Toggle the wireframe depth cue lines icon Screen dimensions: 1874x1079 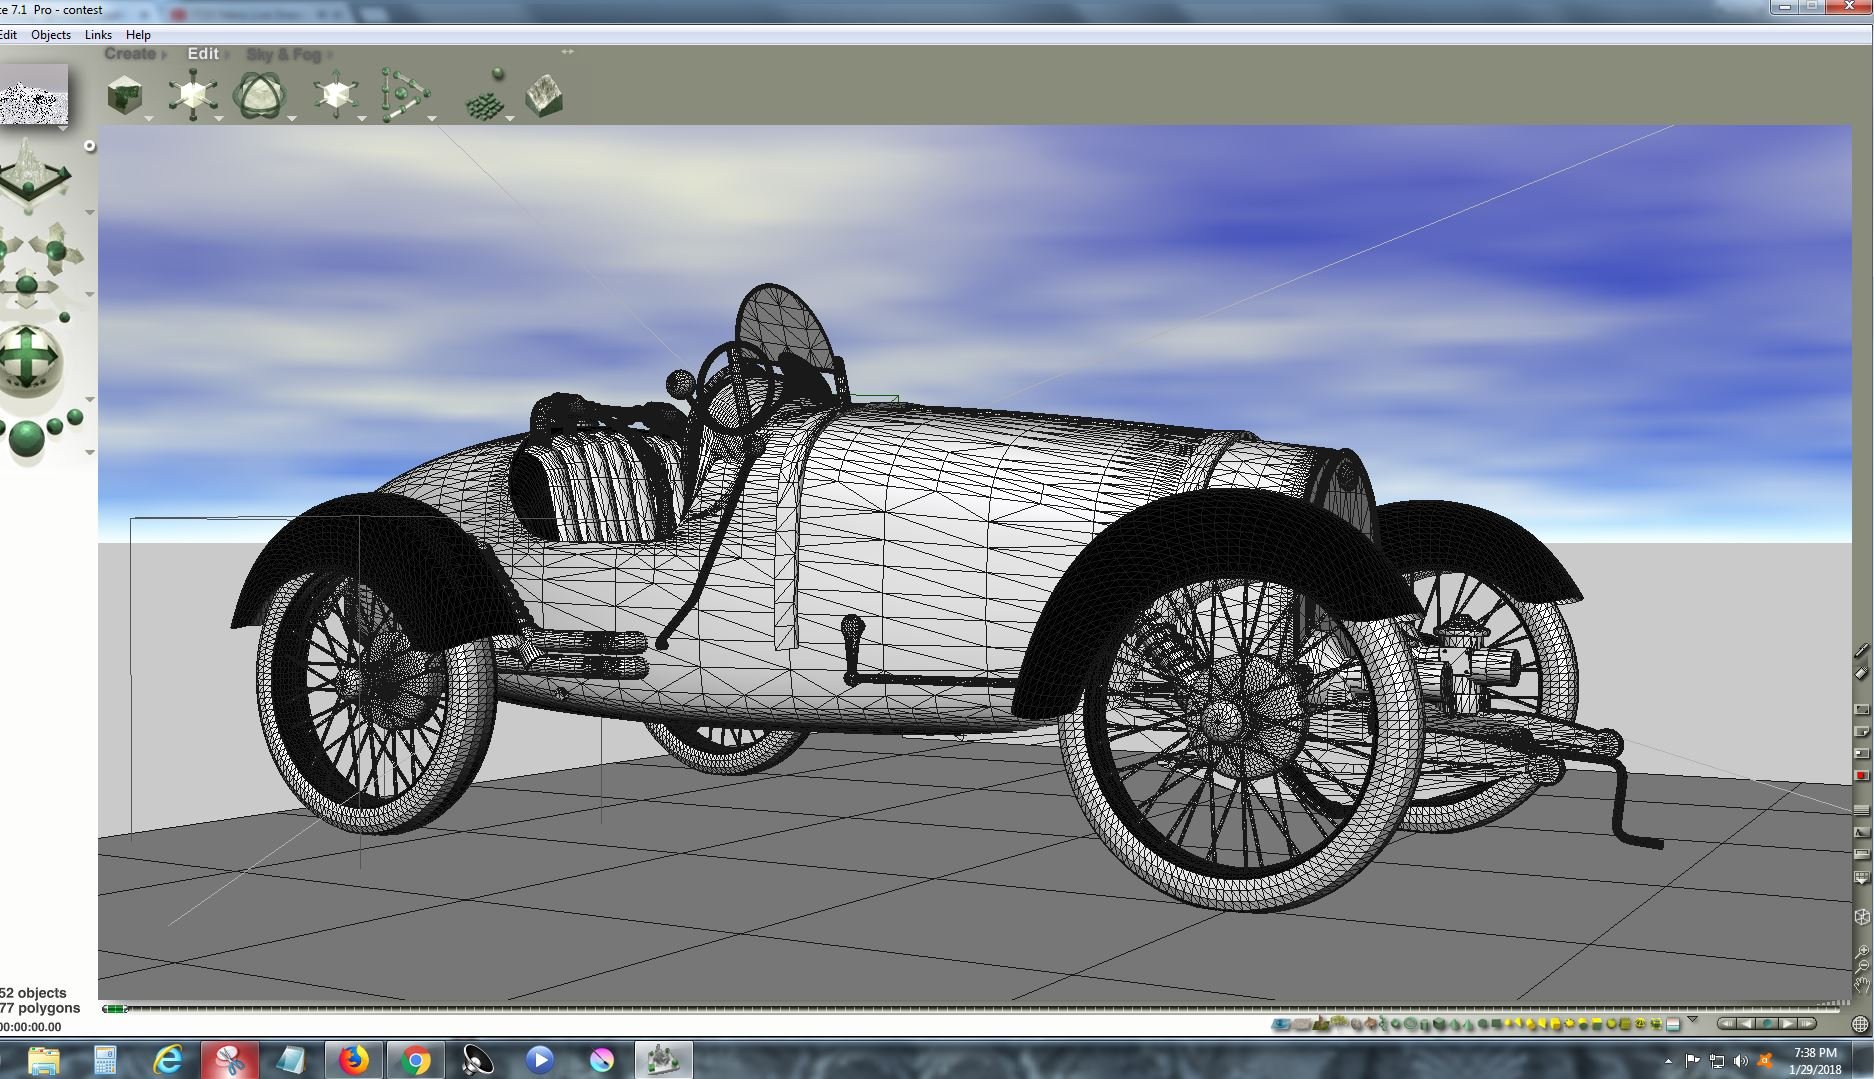click(x=1861, y=810)
